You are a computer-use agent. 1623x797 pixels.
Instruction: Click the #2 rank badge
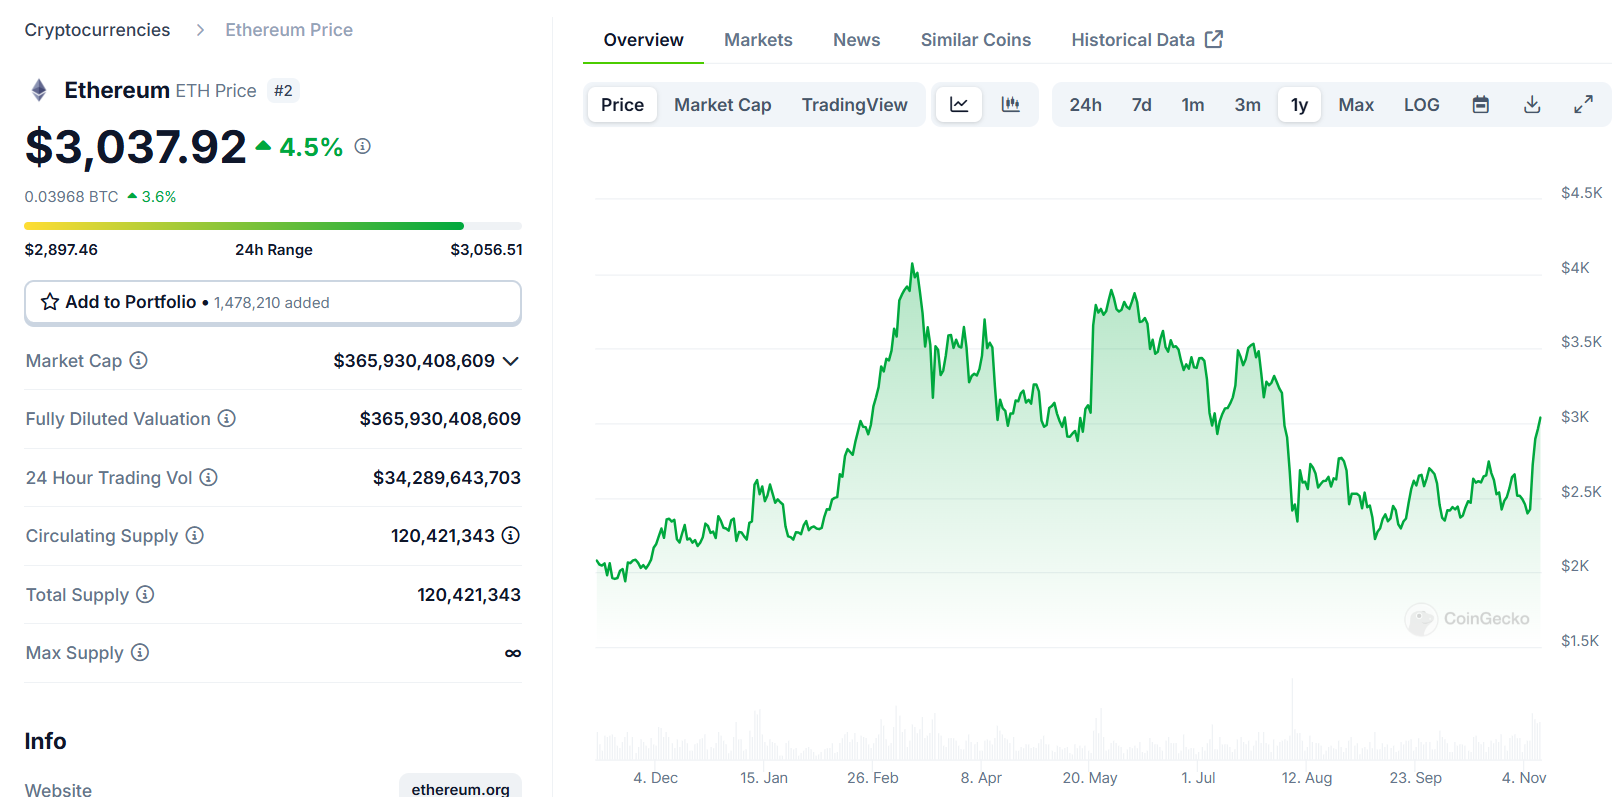pyautogui.click(x=284, y=91)
